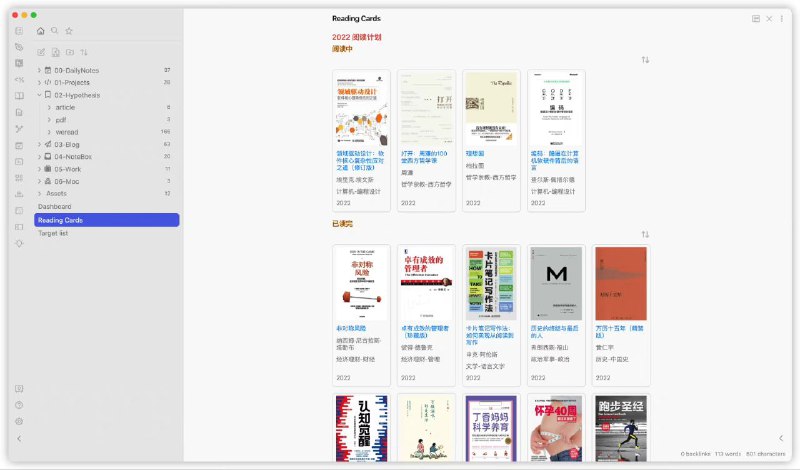Click the 怀孕40周 book cover

[x=556, y=428]
